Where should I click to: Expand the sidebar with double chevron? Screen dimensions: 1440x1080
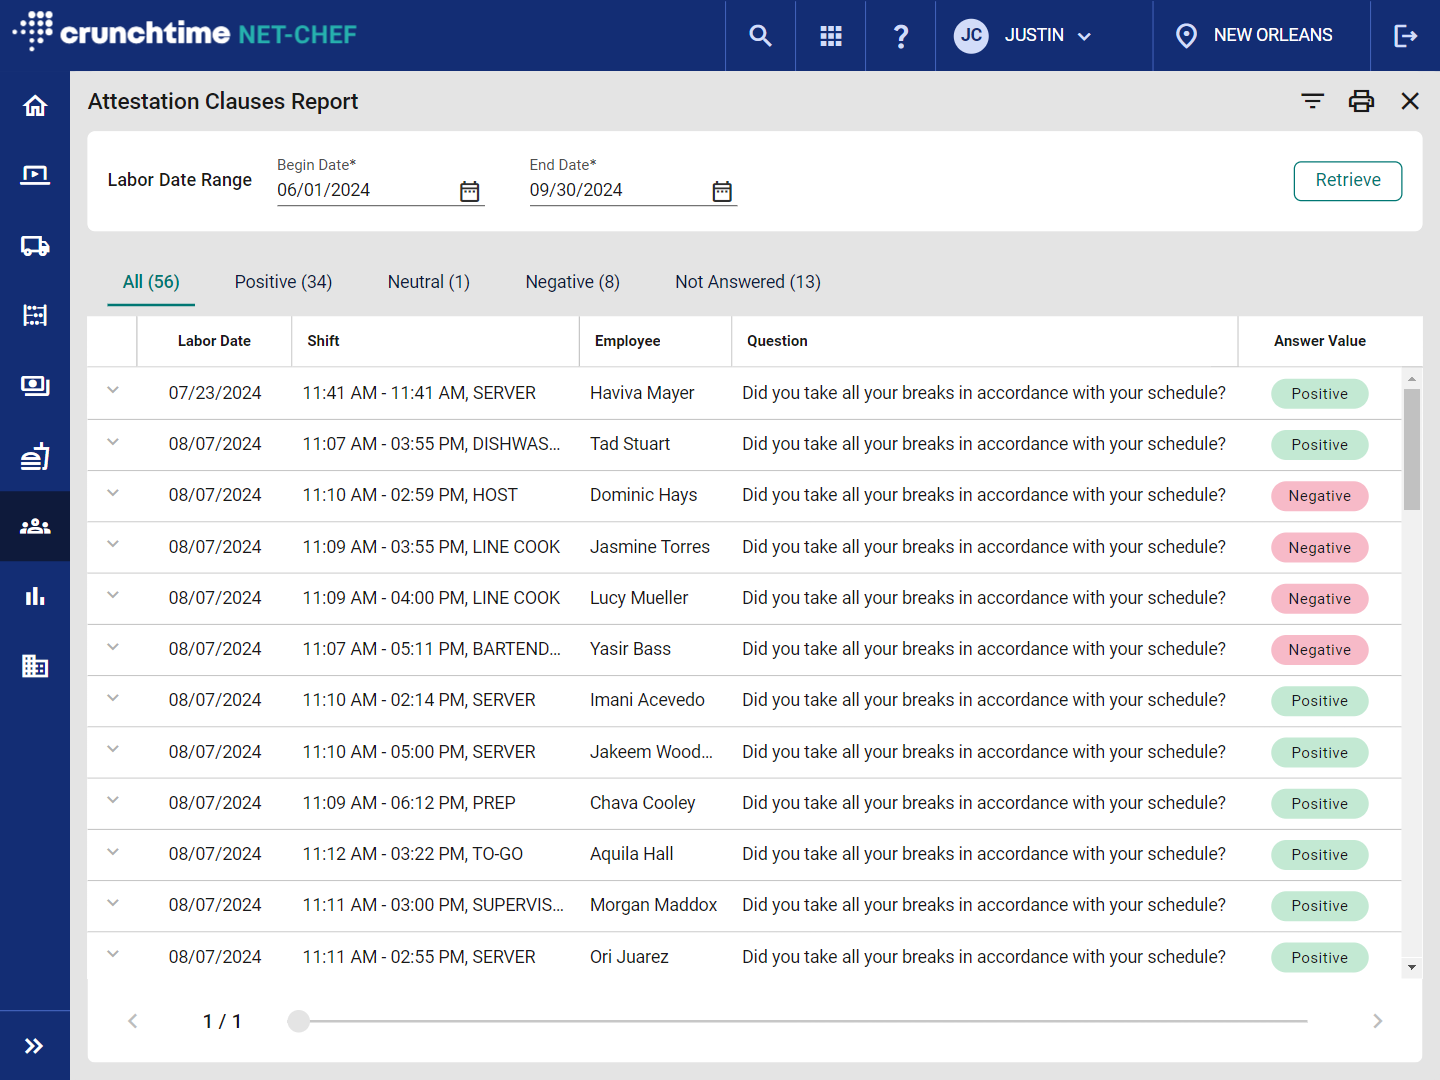pyautogui.click(x=35, y=1046)
